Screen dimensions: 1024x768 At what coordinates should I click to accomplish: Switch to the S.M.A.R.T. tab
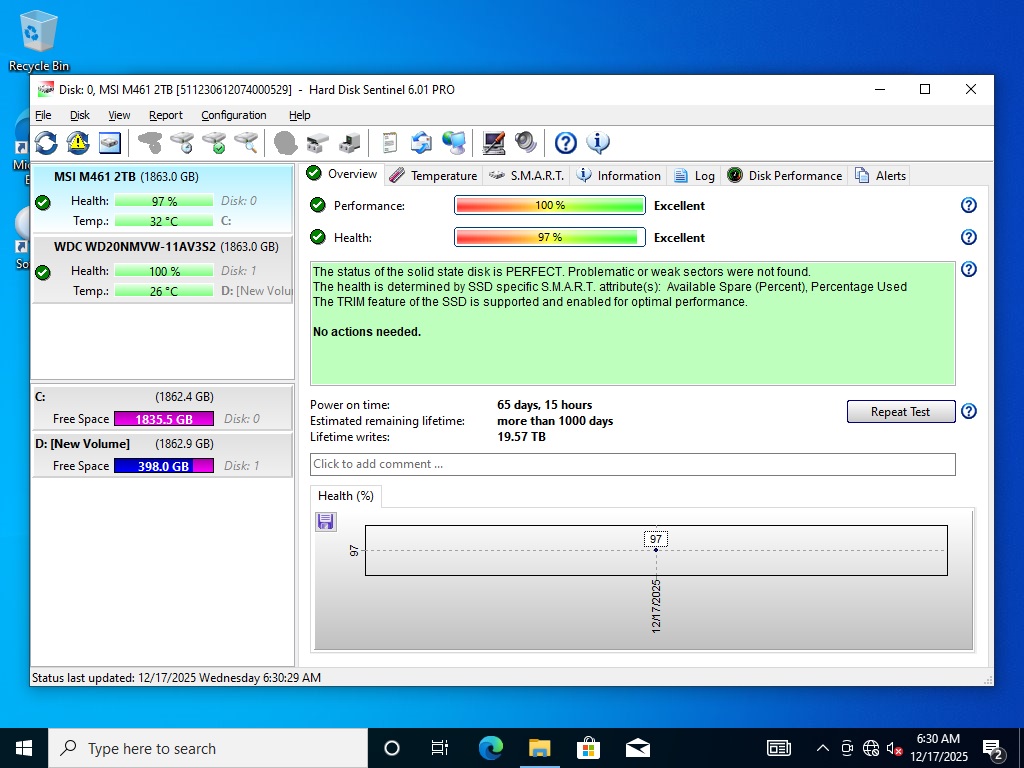click(x=526, y=176)
